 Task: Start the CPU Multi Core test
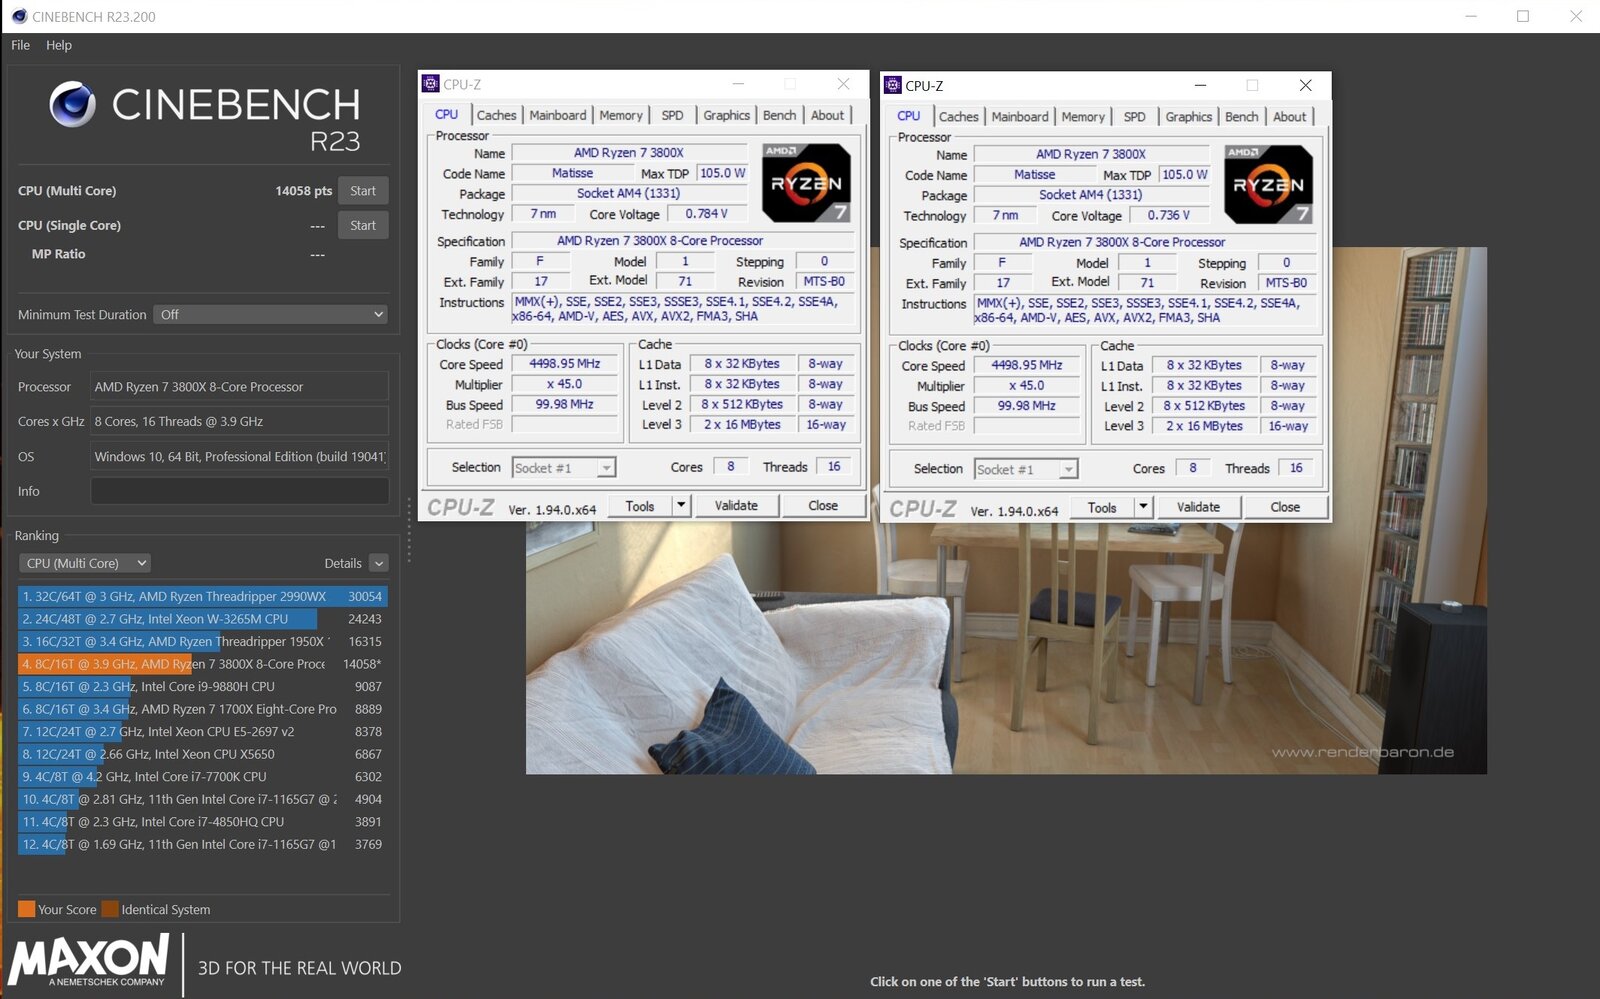(x=363, y=191)
